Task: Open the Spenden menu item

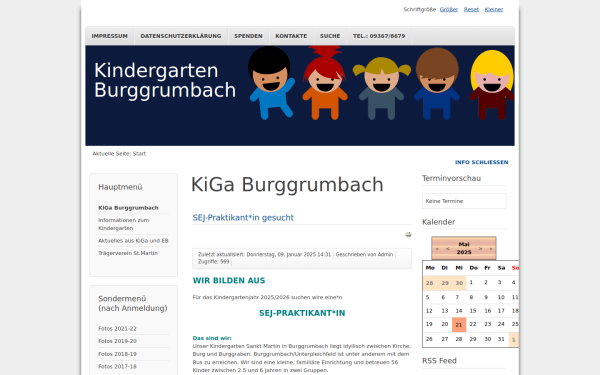Action: tap(248, 36)
